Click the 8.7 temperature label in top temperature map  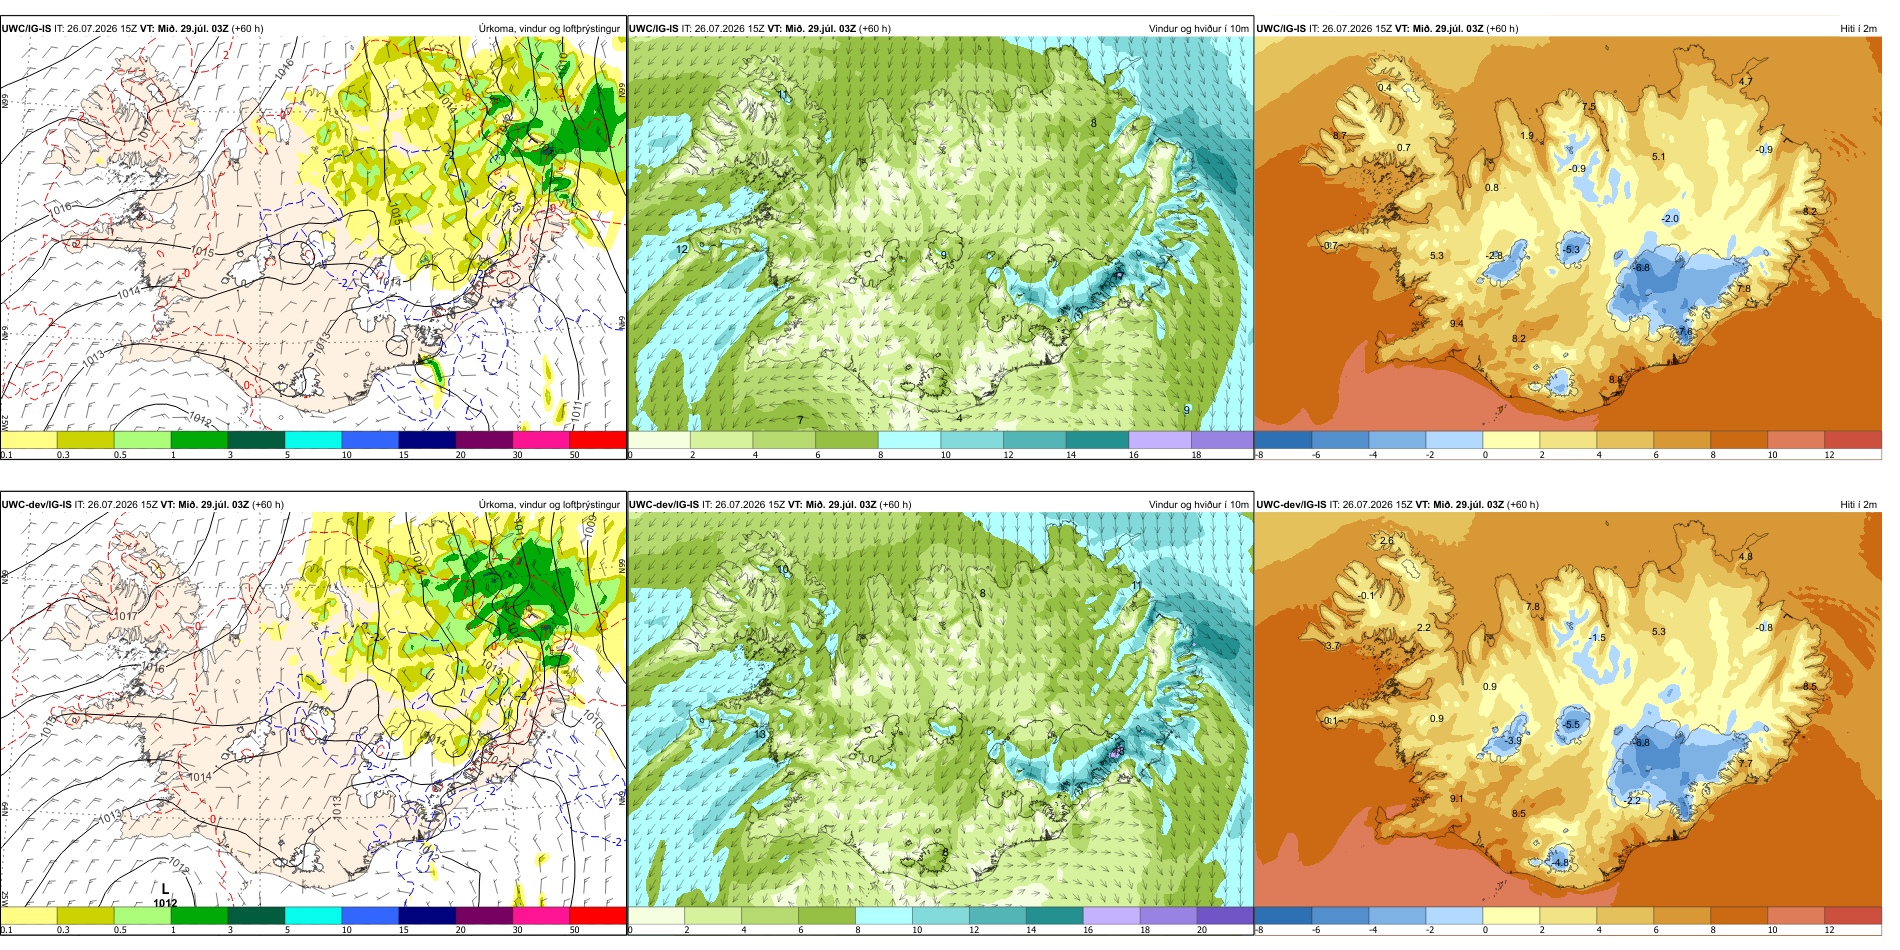[1340, 135]
